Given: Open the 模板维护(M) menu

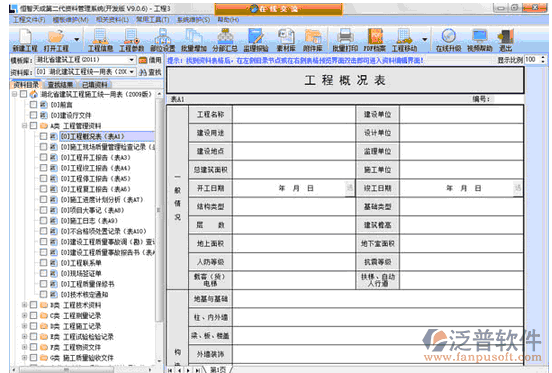Looking at the screenshot, I should coord(70,20).
